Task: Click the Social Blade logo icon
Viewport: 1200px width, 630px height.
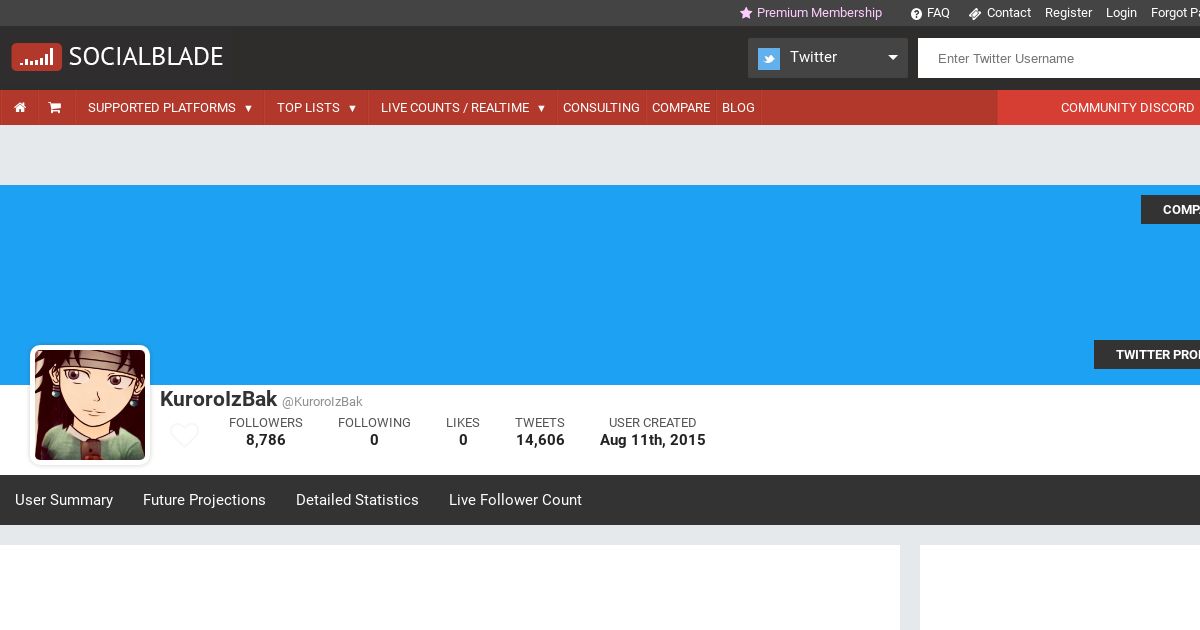Action: (37, 57)
